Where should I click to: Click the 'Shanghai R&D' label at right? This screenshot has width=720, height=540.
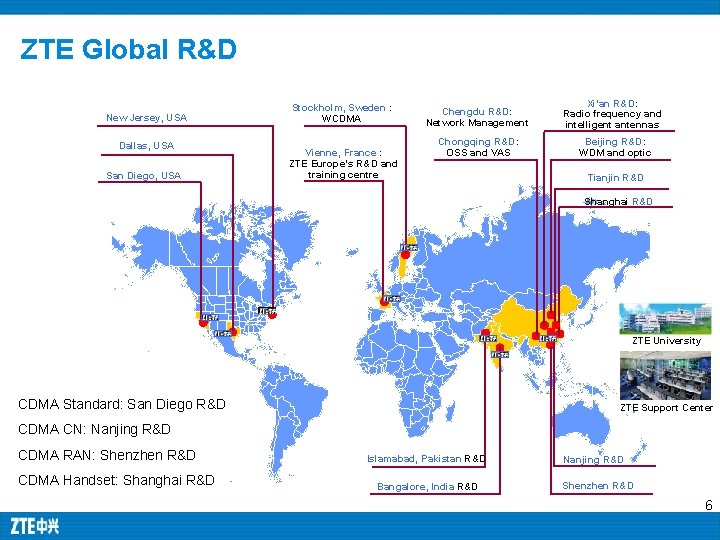pyautogui.click(x=618, y=202)
